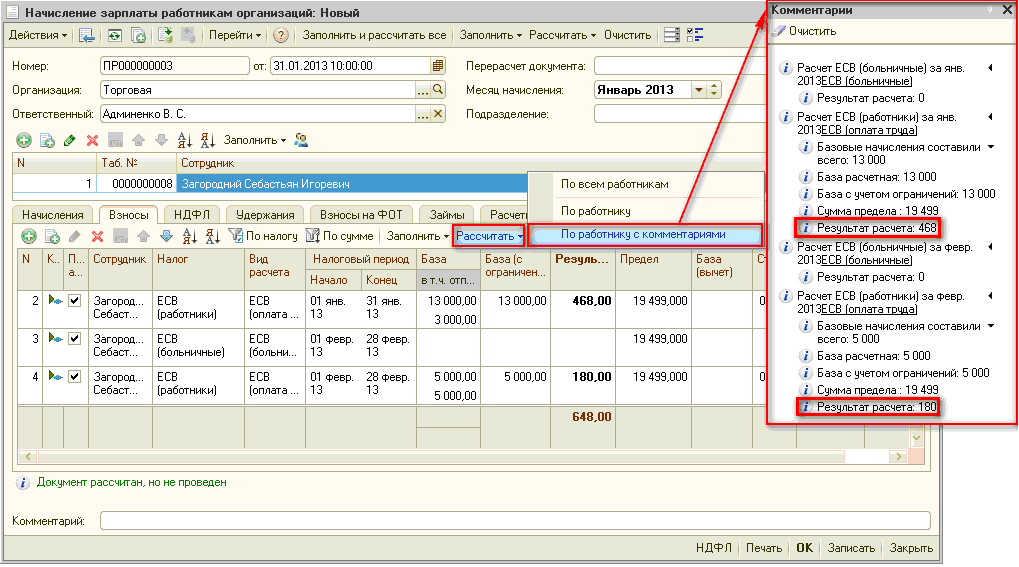
Task: Expand 'Базовые начисления составили всего: 13 000' comment
Action: [x=991, y=147]
